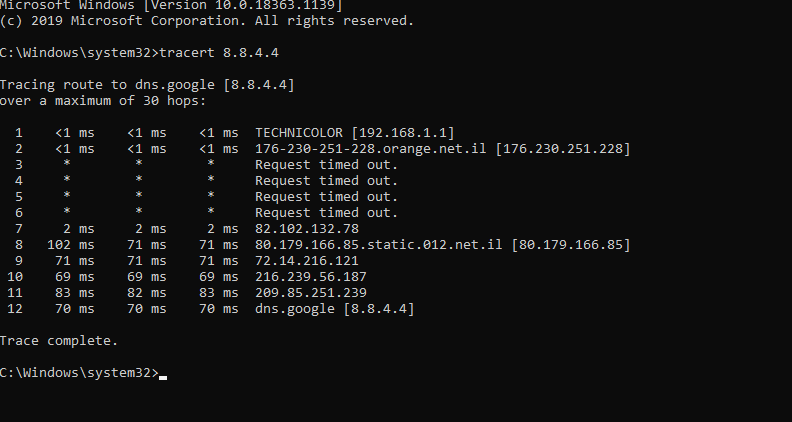792x422 pixels.
Task: Click the IP address 216.239.56.187
Action: tap(311, 277)
